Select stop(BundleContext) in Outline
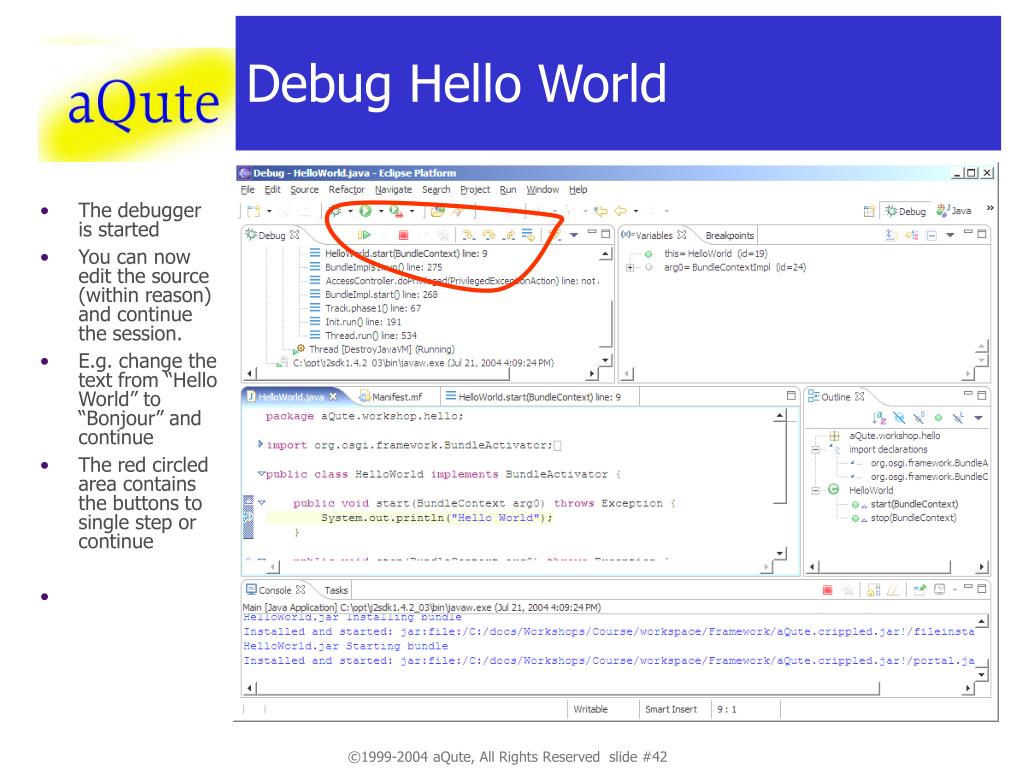The image size is (1024, 768). pyautogui.click(x=913, y=518)
